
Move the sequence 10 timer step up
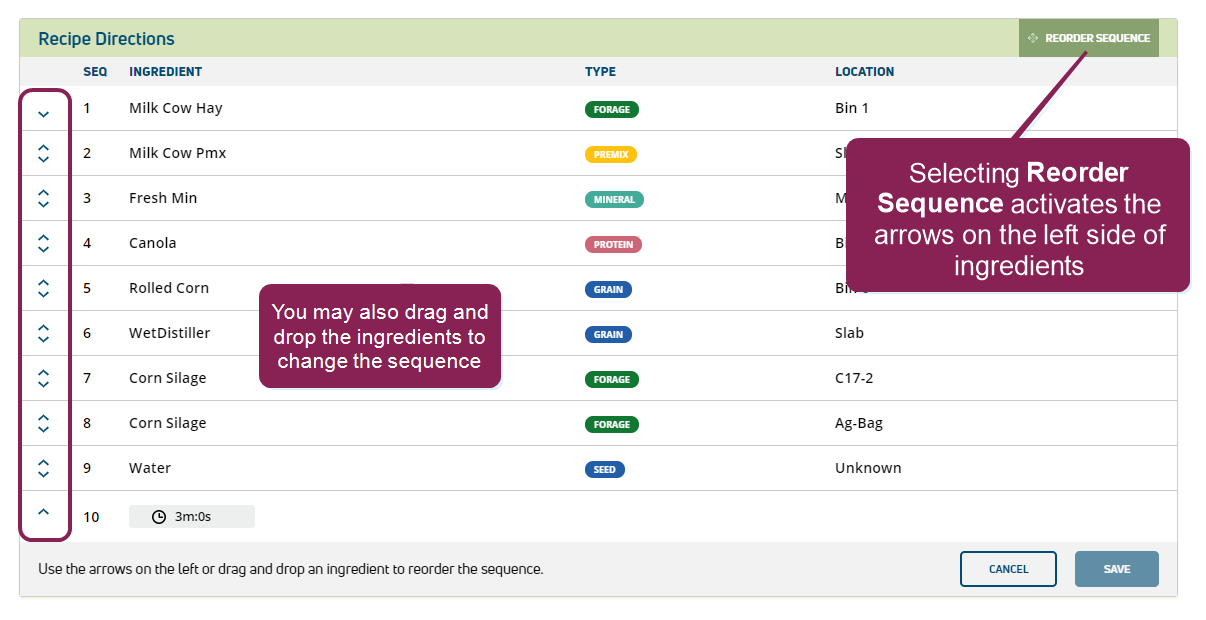coord(43,511)
